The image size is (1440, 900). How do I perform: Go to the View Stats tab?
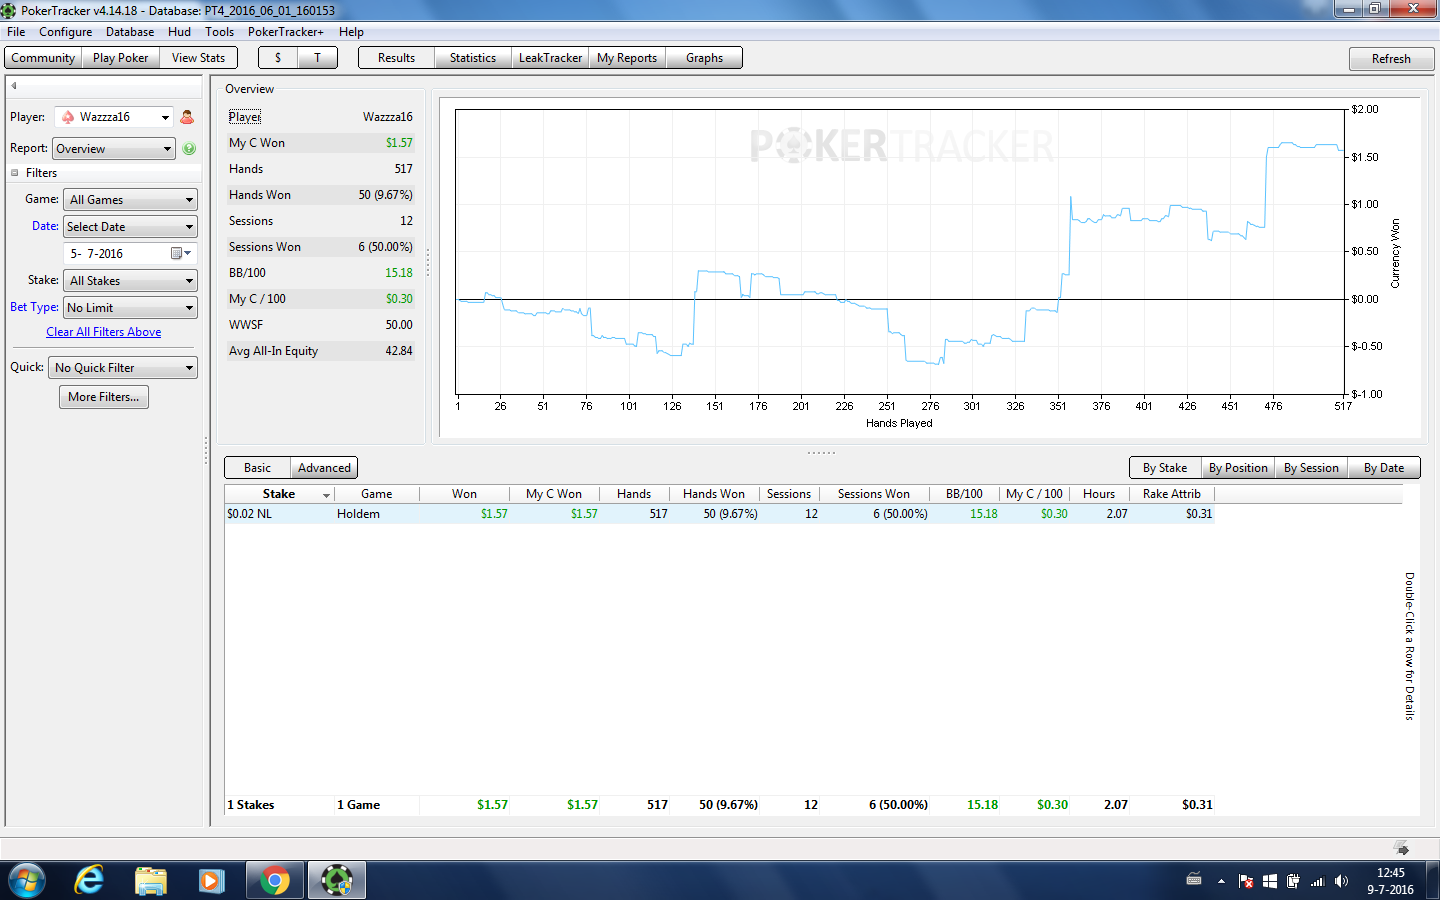198,58
